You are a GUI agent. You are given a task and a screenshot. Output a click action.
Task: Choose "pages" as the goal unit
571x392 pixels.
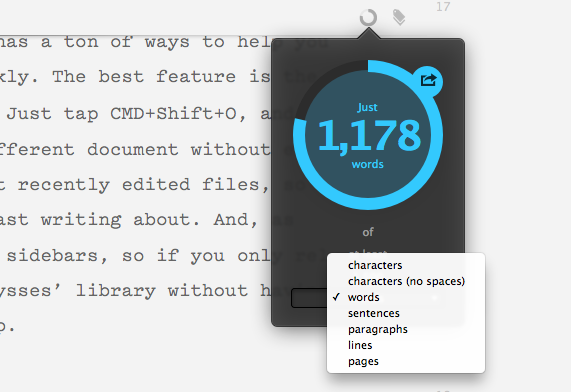[x=363, y=361]
